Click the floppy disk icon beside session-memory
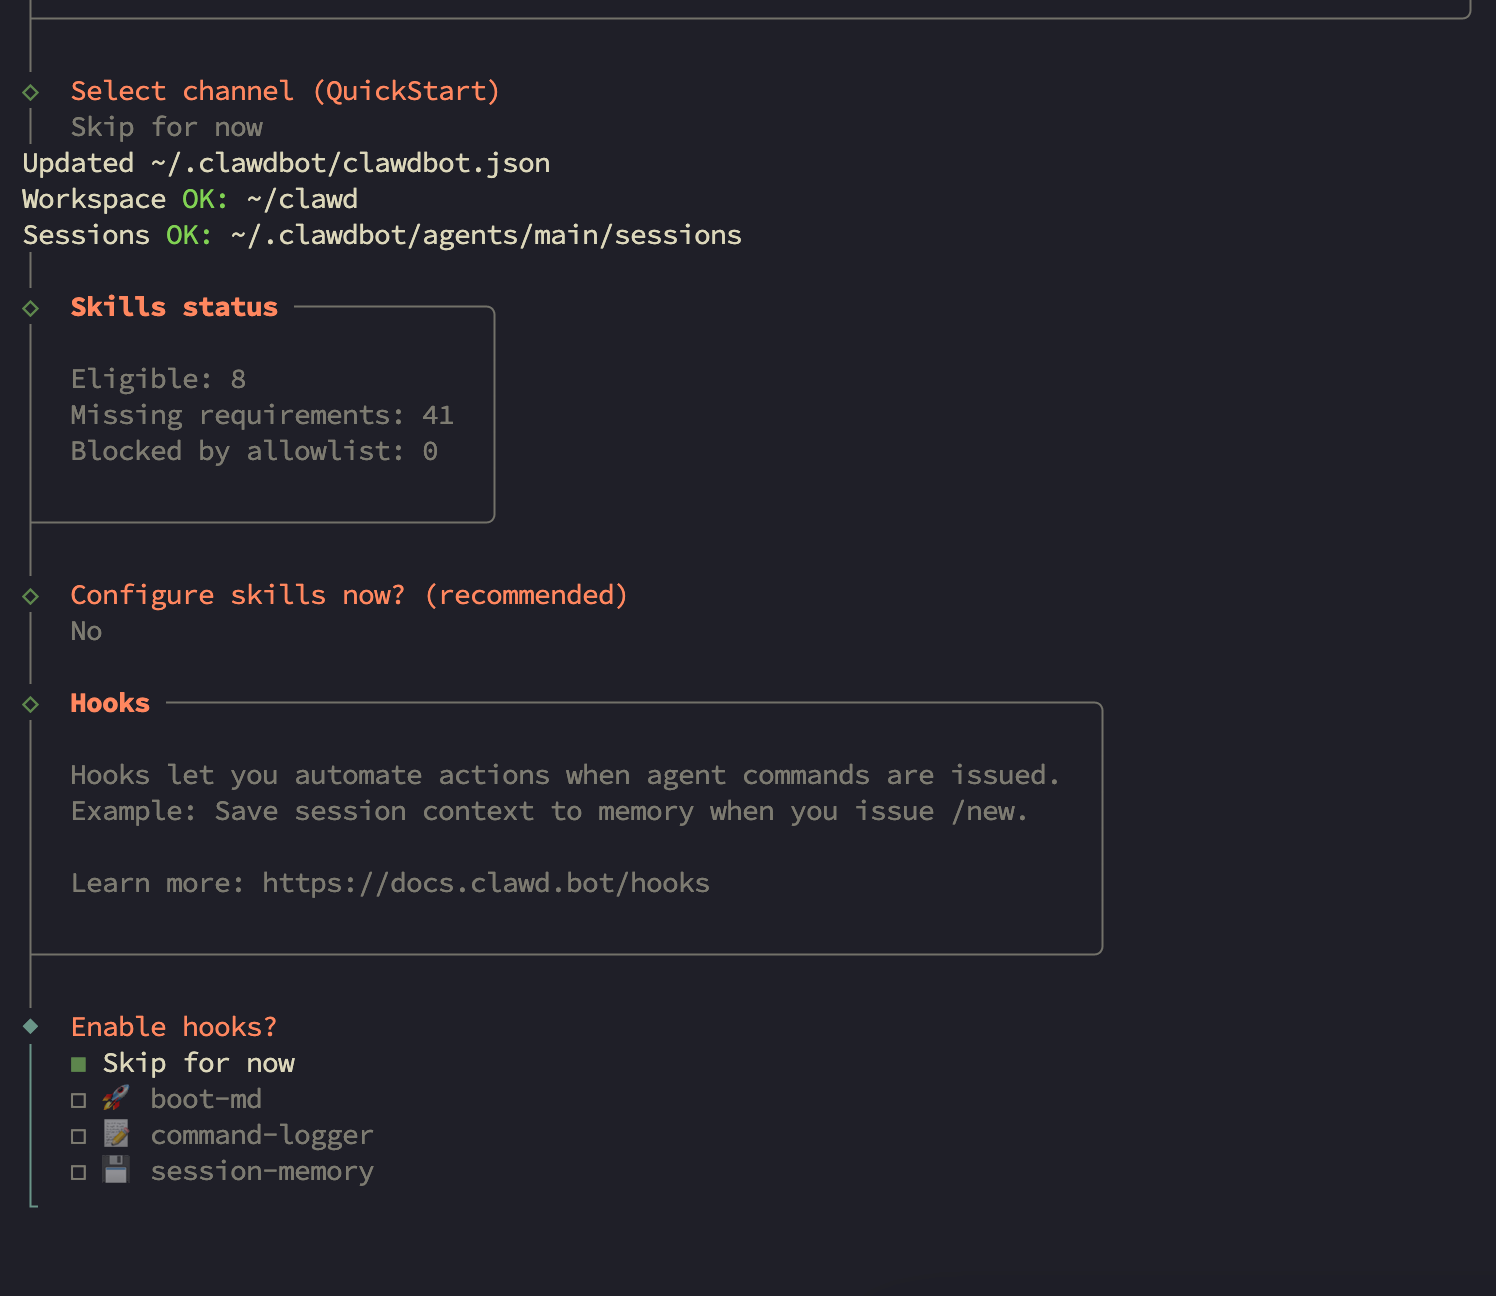This screenshot has width=1496, height=1296. click(116, 1170)
